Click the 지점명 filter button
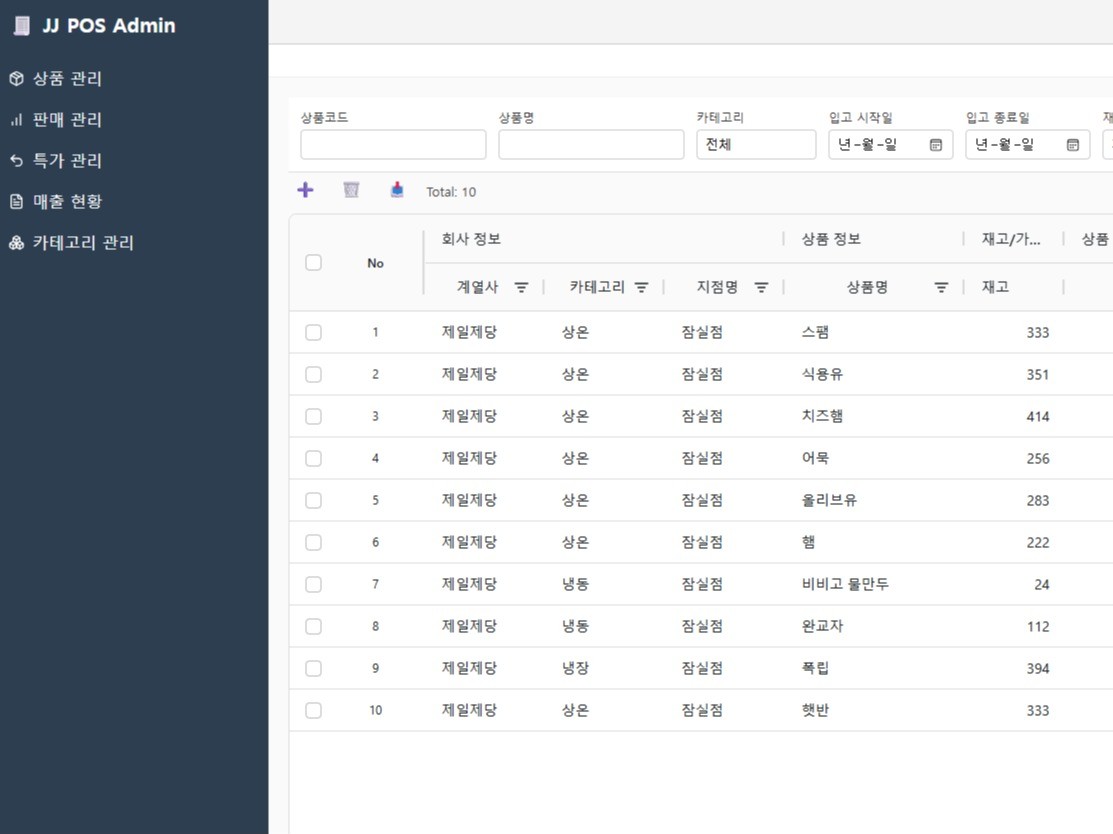1113x834 pixels. 761,287
